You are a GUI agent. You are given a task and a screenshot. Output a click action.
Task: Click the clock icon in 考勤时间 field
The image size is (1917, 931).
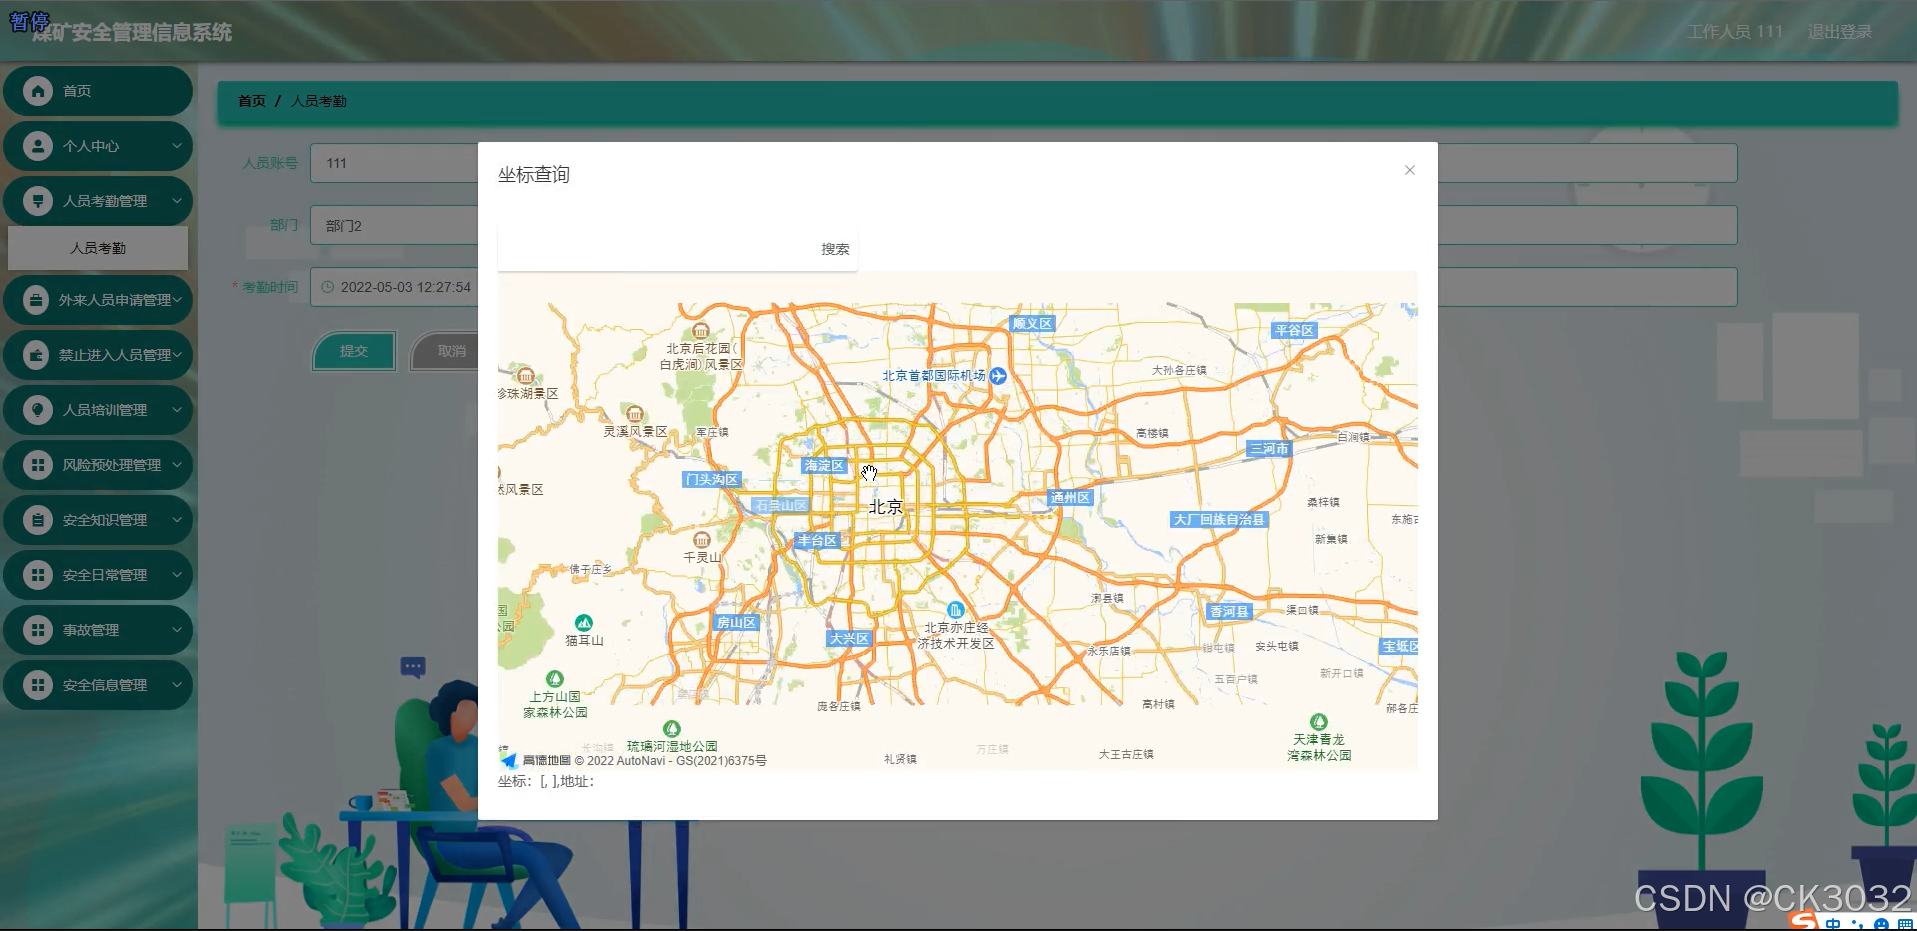[327, 287]
